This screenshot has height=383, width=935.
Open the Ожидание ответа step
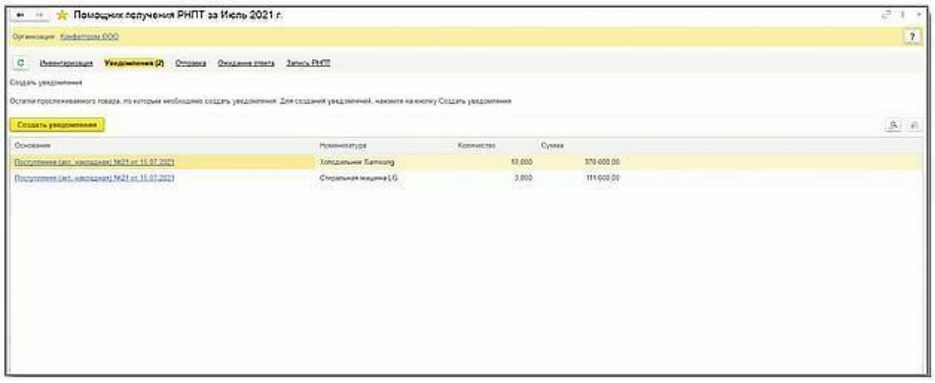click(x=246, y=63)
